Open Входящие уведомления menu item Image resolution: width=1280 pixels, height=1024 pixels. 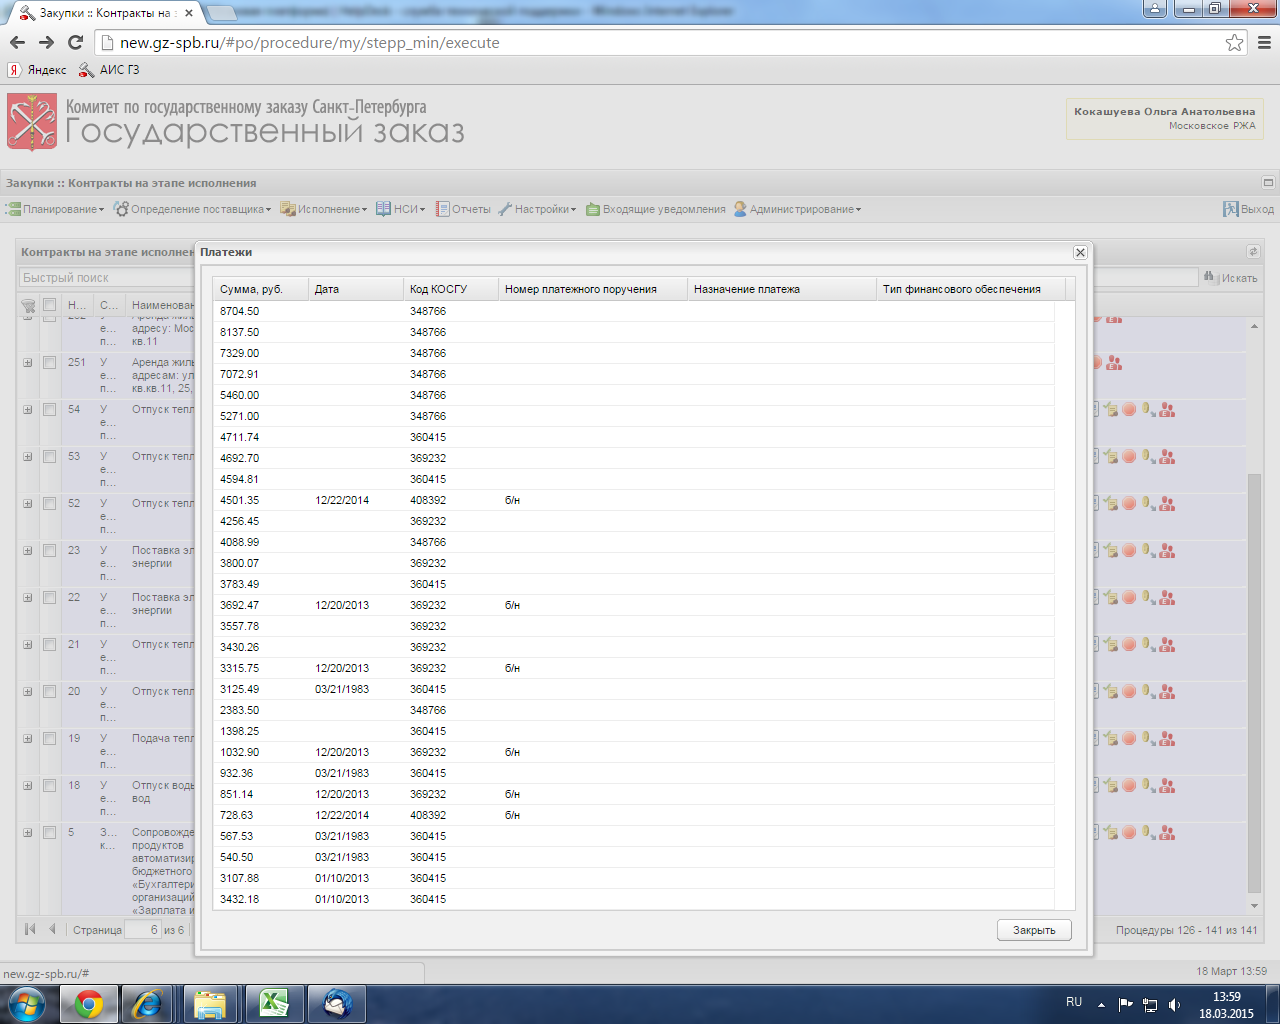[656, 209]
